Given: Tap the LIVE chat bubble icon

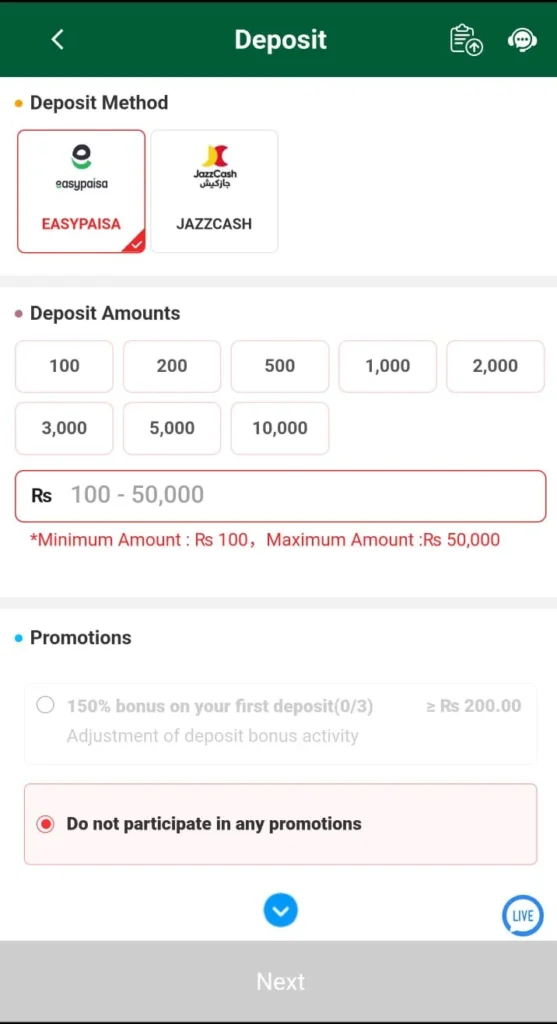Looking at the screenshot, I should pyautogui.click(x=522, y=915).
